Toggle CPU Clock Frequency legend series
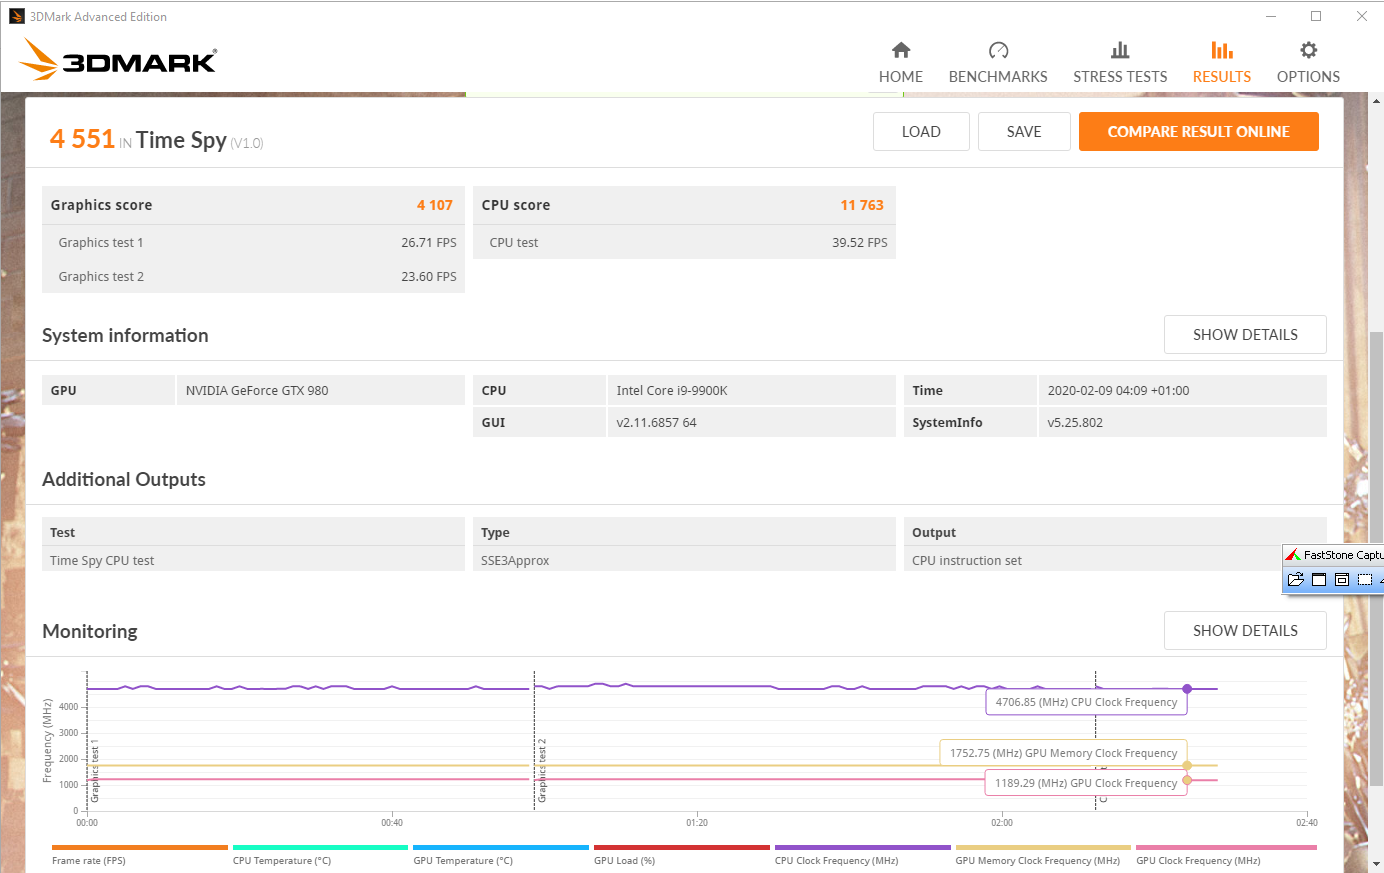This screenshot has height=873, width=1384. tap(863, 855)
